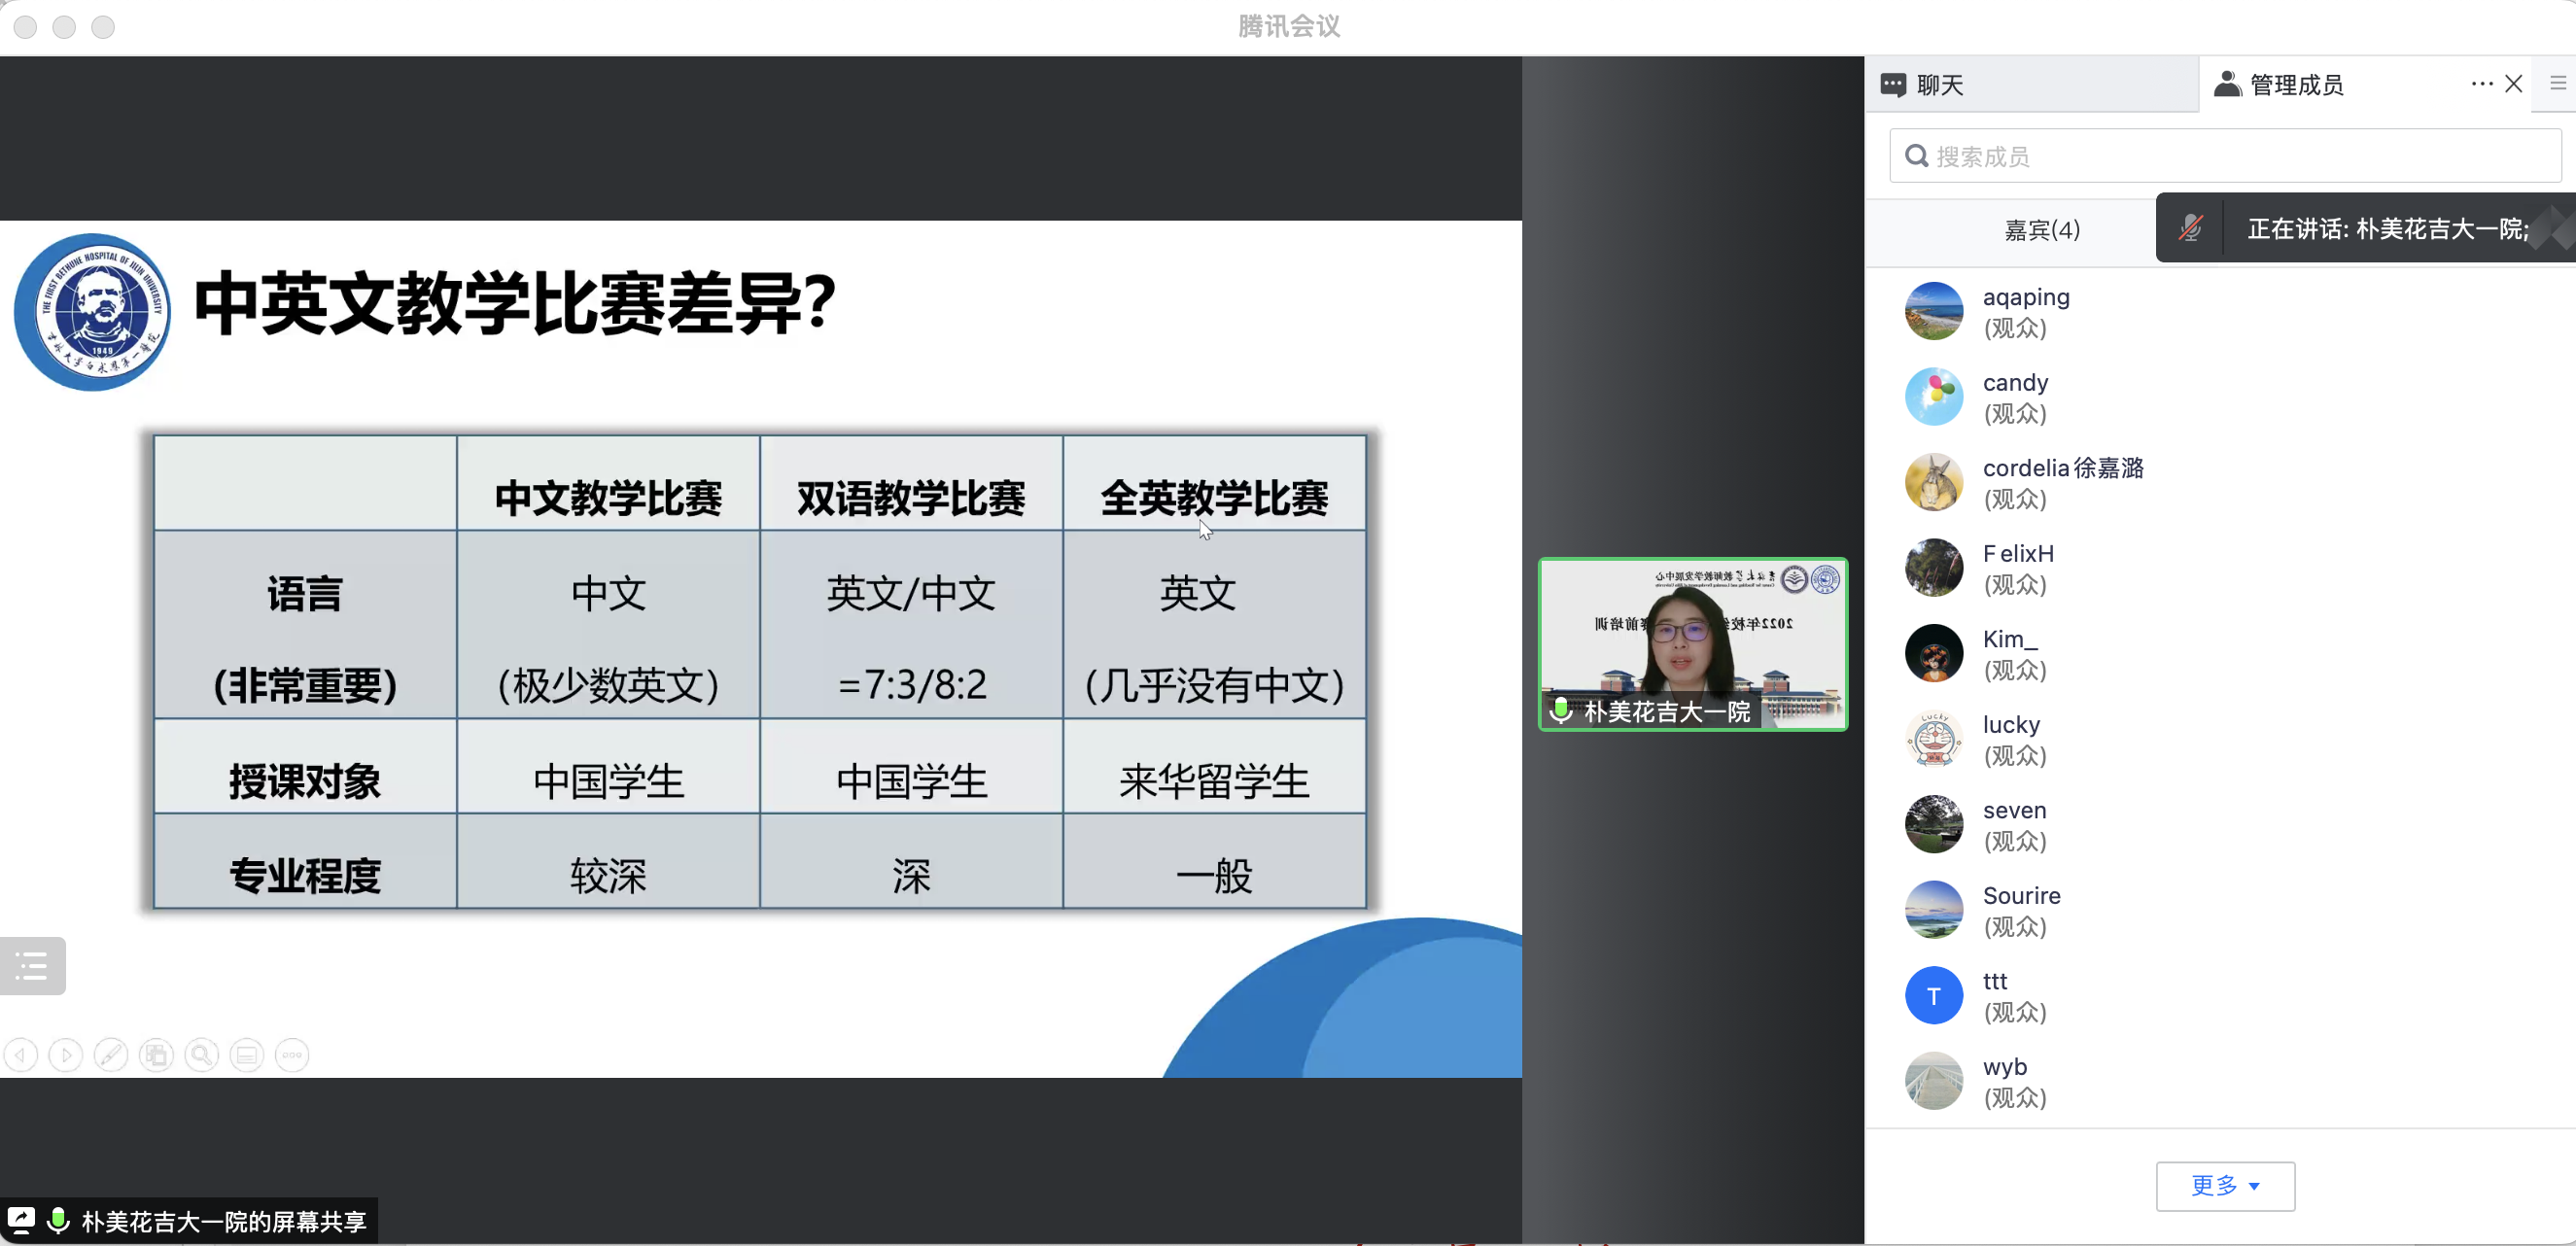Click row label 授课对象
The height and width of the screenshot is (1246, 2576).
coord(305,780)
